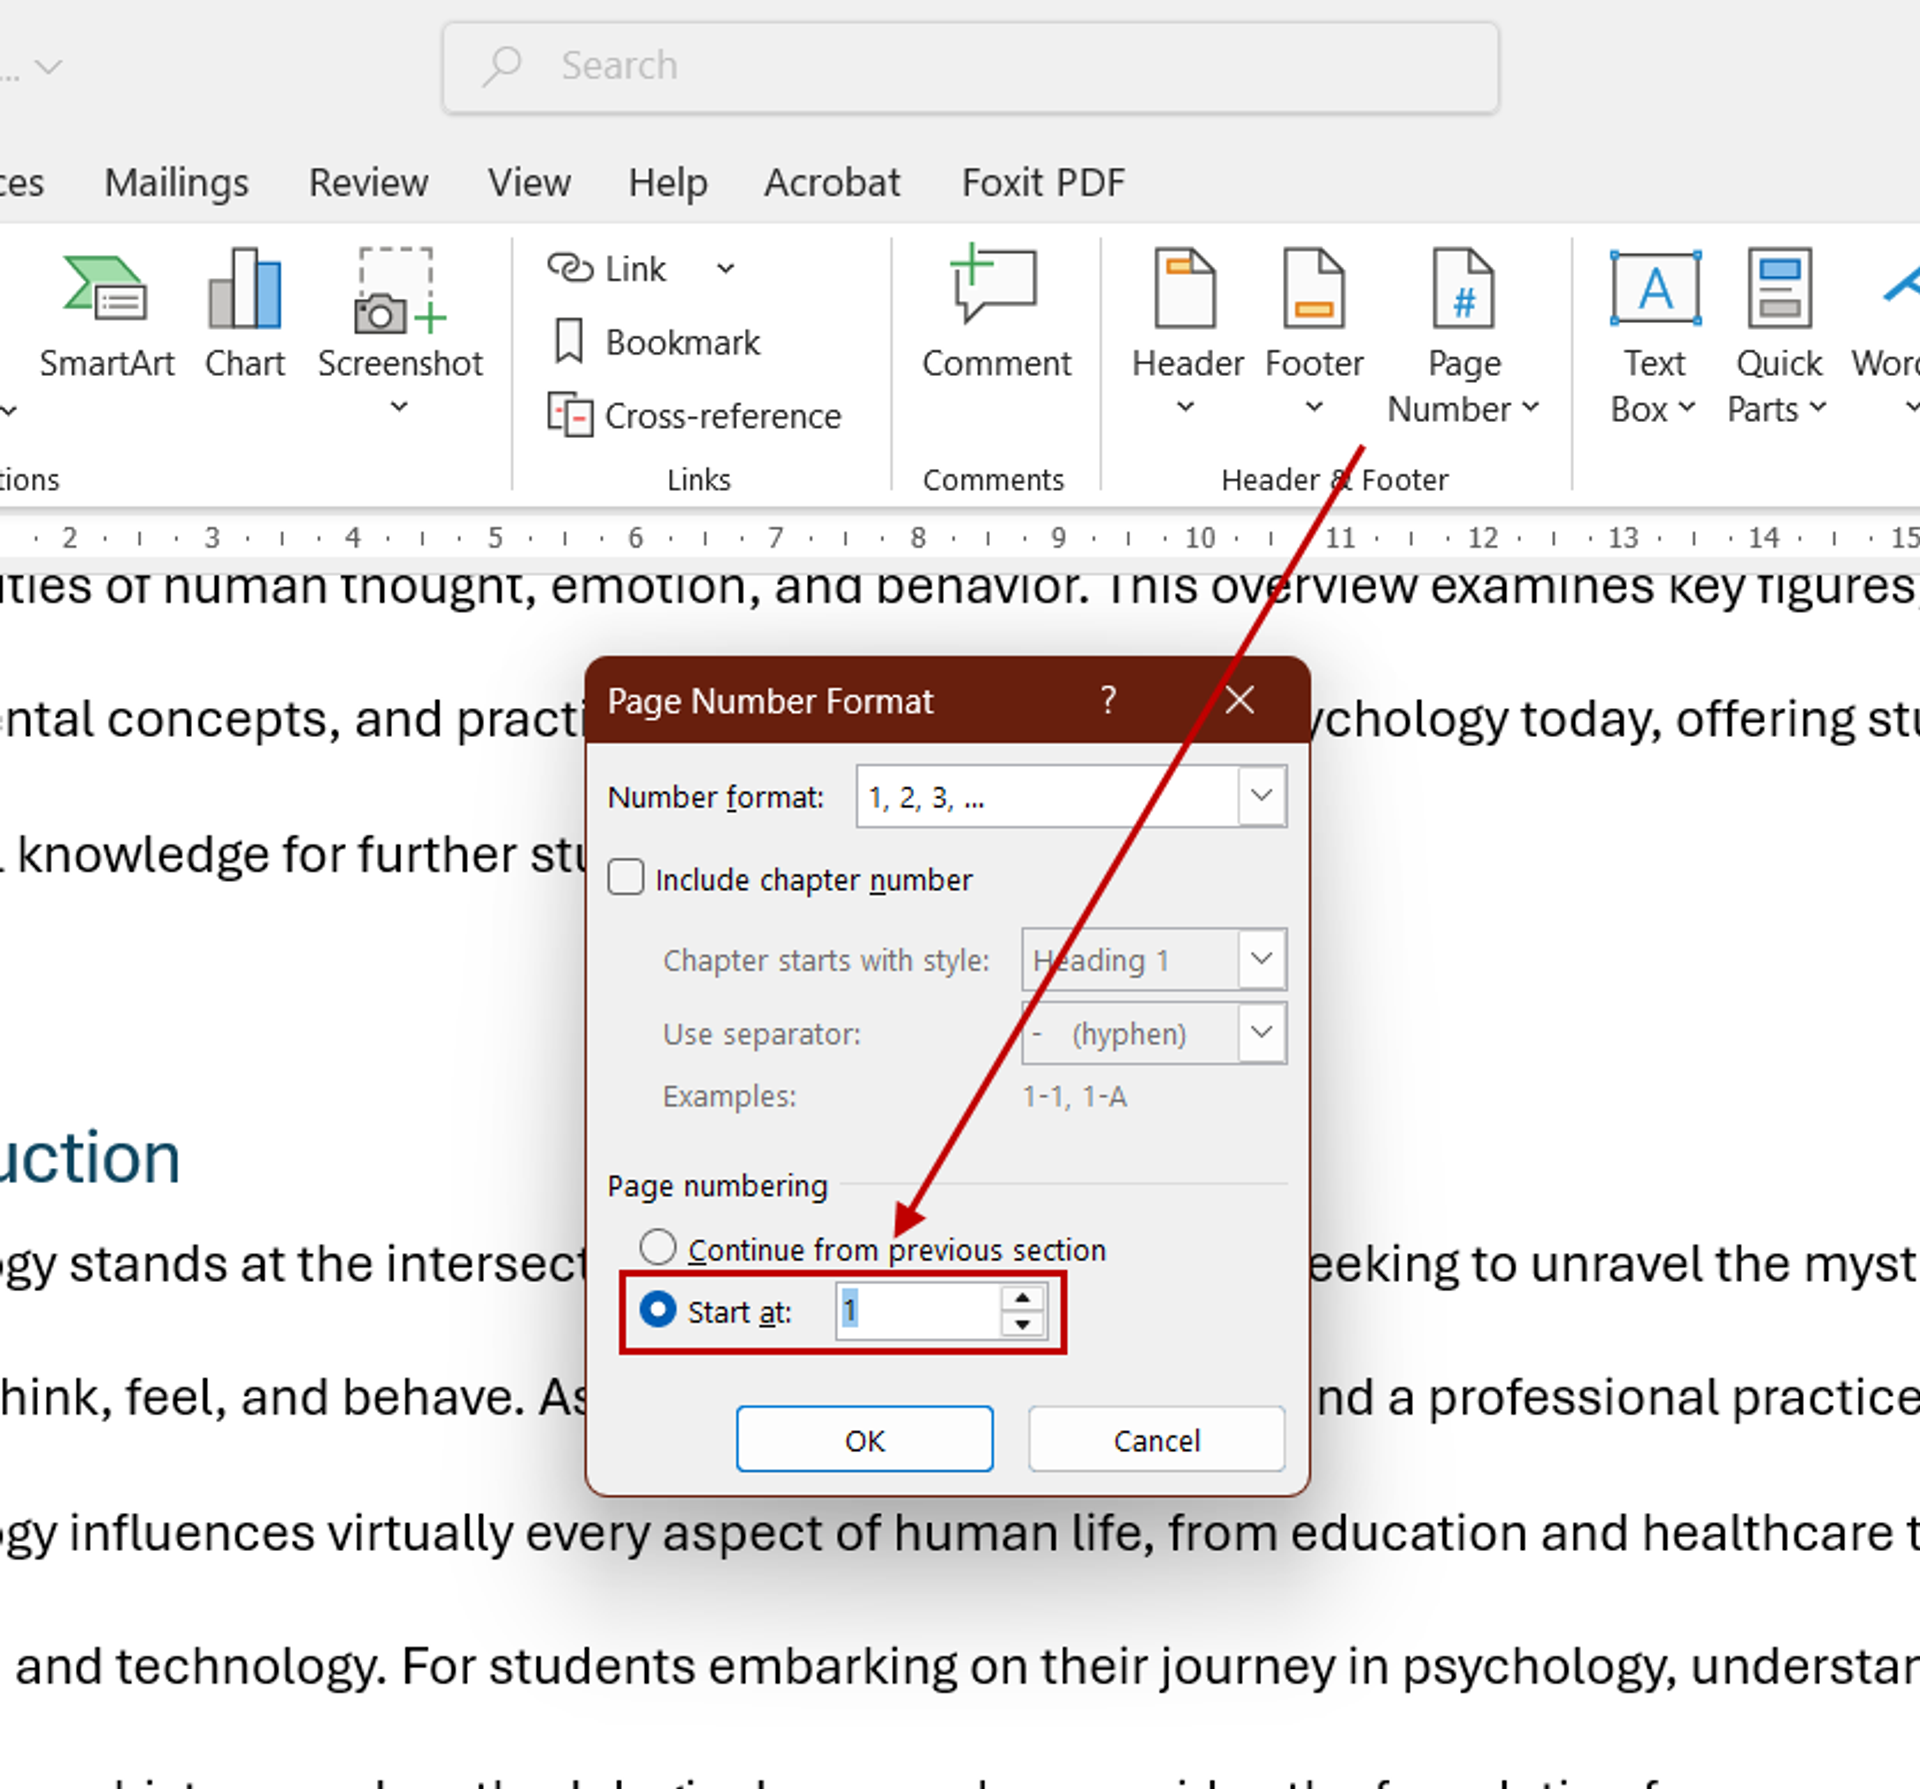Open the Foxit PDF tab
Image resolution: width=1920 pixels, height=1789 pixels.
click(x=1043, y=182)
